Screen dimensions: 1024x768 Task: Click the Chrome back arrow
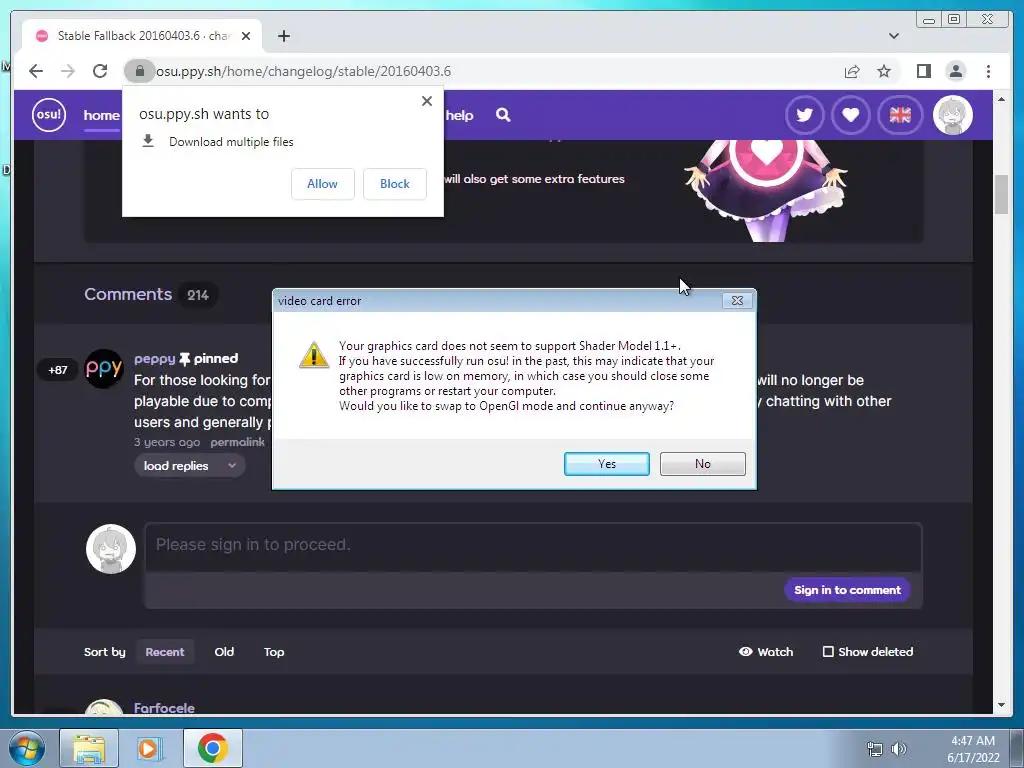click(36, 71)
